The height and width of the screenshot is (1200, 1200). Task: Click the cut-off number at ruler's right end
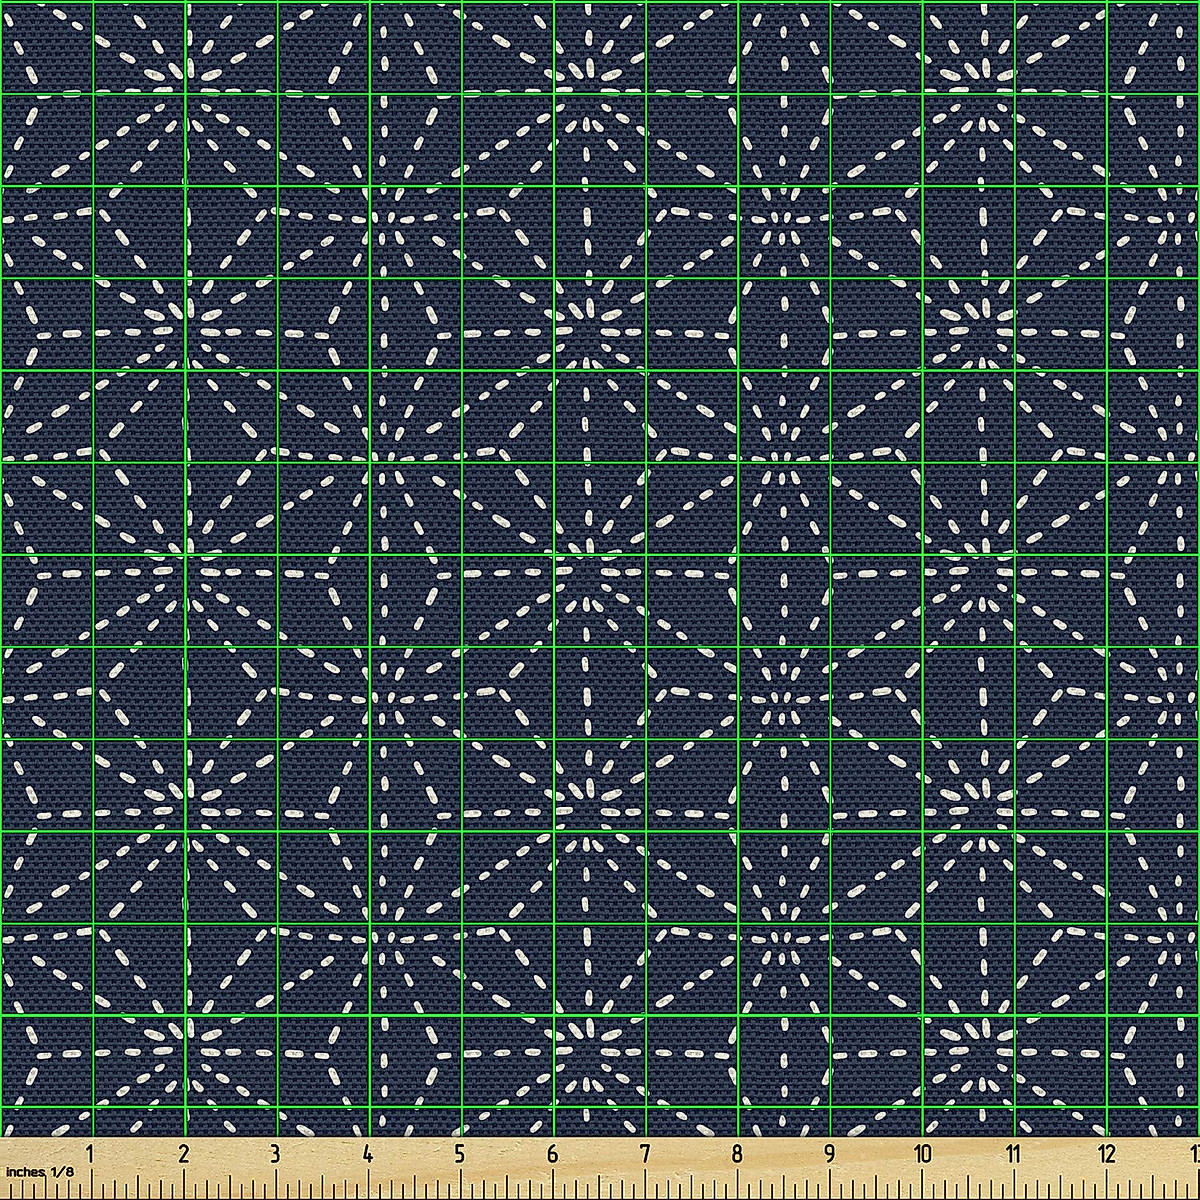(1192, 1154)
